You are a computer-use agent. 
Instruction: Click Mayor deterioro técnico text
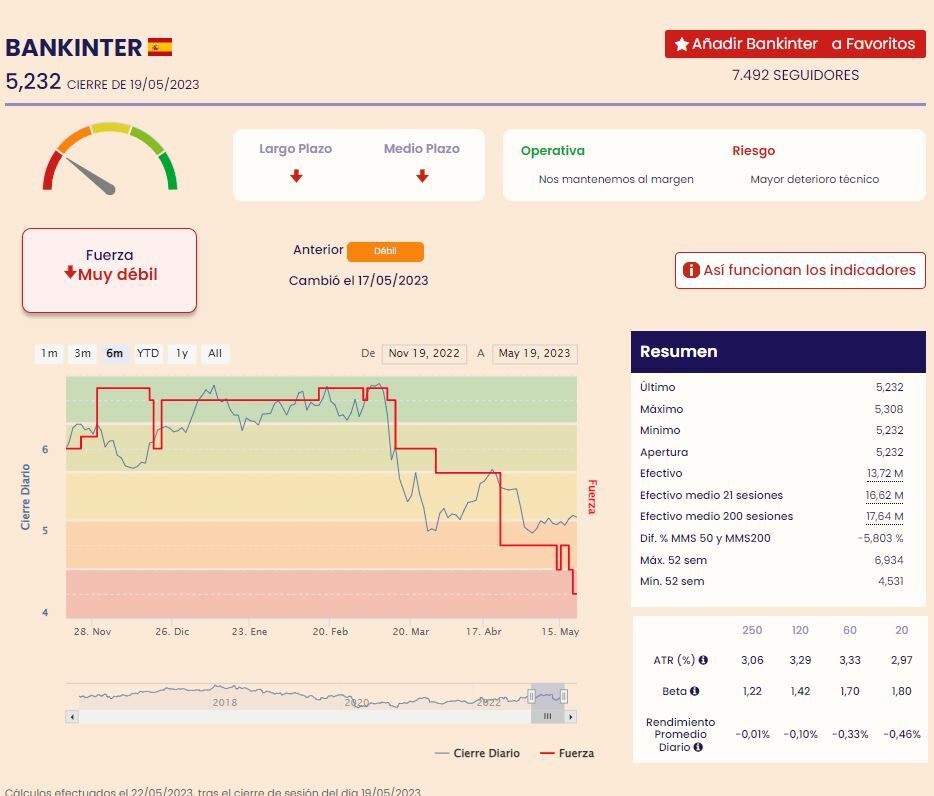814,179
